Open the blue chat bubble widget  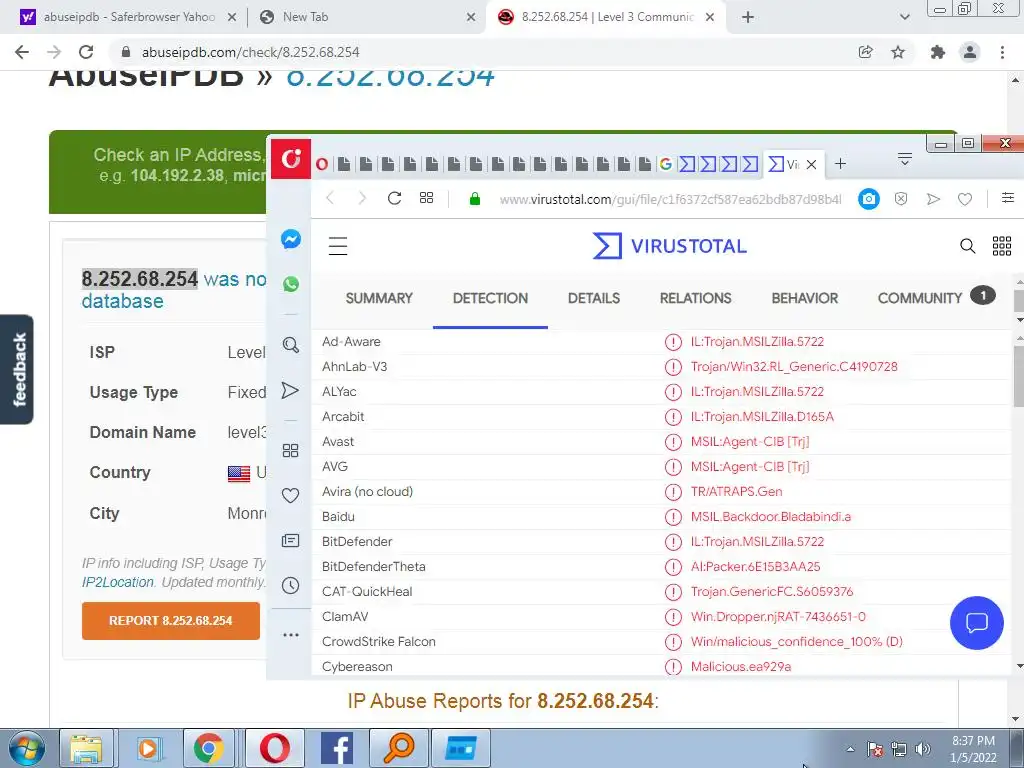point(976,623)
